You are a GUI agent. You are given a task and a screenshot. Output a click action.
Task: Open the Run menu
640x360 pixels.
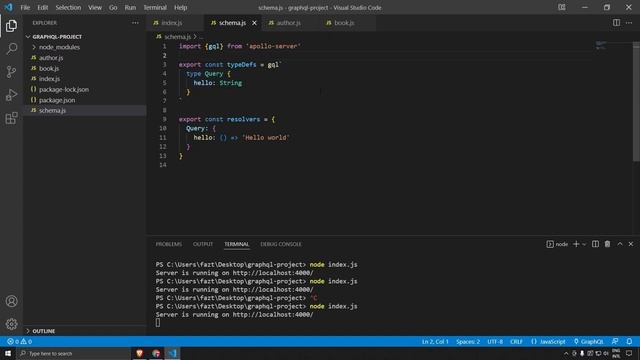(x=130, y=7)
